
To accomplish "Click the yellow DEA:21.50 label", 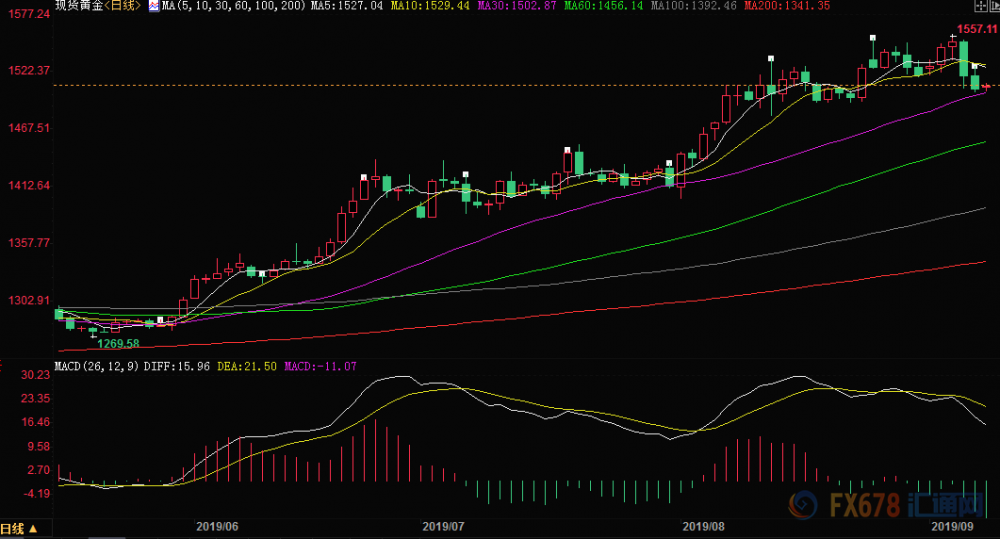I will pyautogui.click(x=247, y=366).
